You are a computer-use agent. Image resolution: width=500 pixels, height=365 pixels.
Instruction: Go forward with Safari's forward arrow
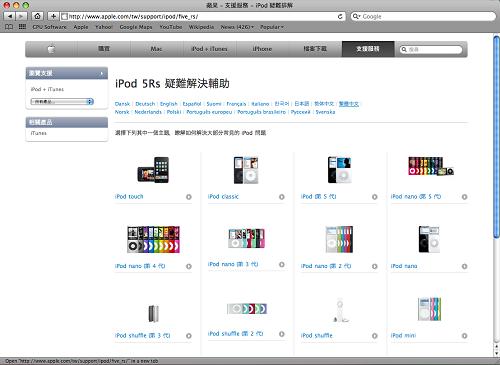click(21, 16)
